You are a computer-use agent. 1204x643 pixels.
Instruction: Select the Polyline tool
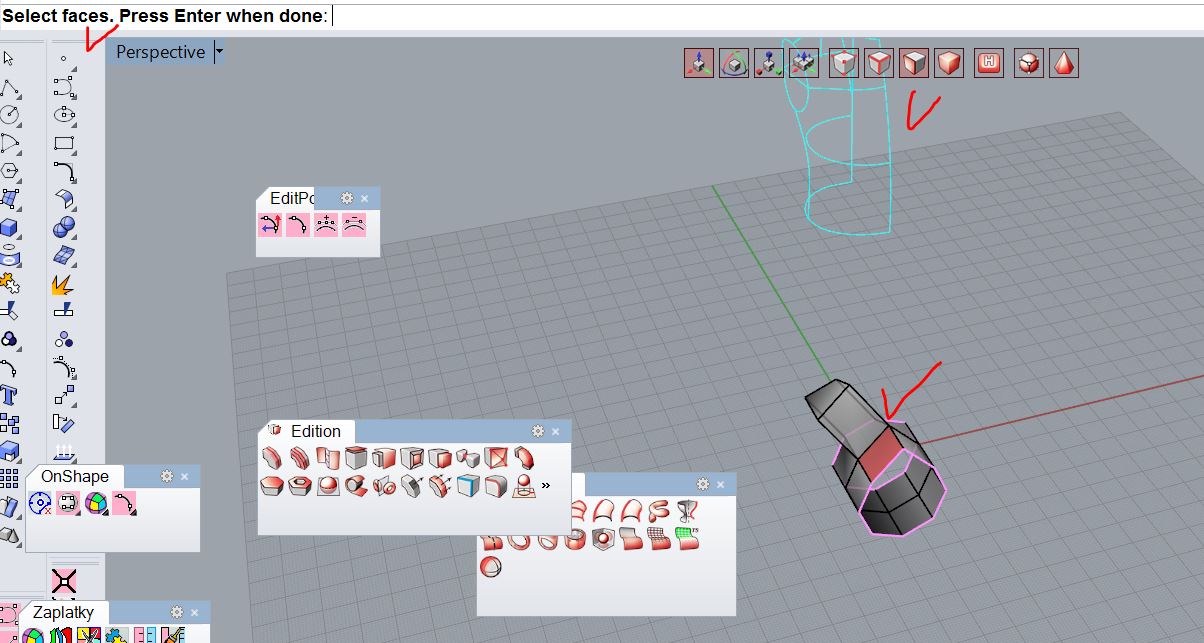10,88
